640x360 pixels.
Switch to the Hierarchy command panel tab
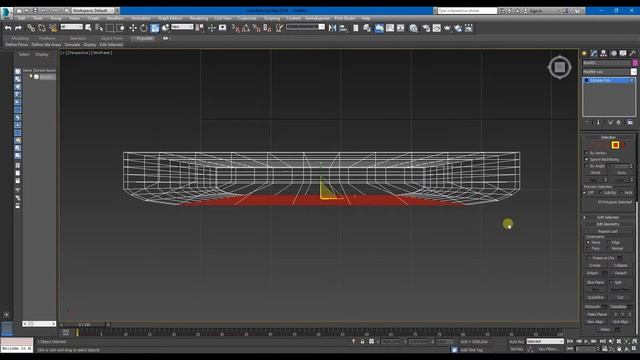click(604, 53)
